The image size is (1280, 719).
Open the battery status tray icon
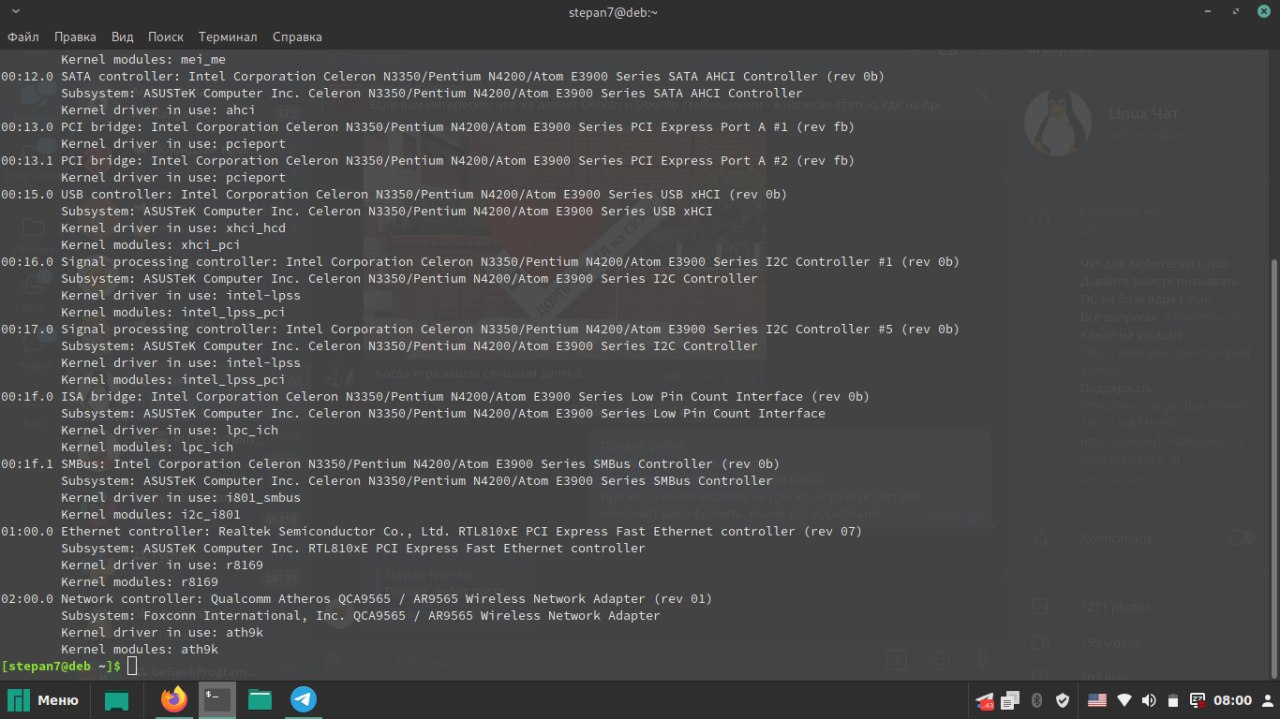[x=1173, y=700]
